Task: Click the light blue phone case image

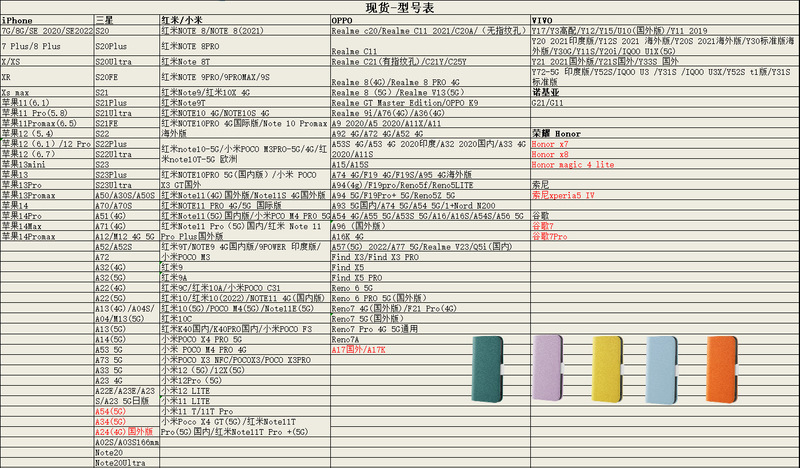Action: click(x=662, y=370)
